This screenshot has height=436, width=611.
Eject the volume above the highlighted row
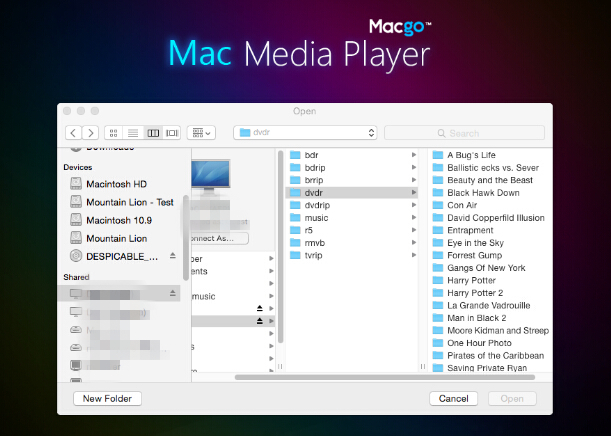[x=260, y=308]
